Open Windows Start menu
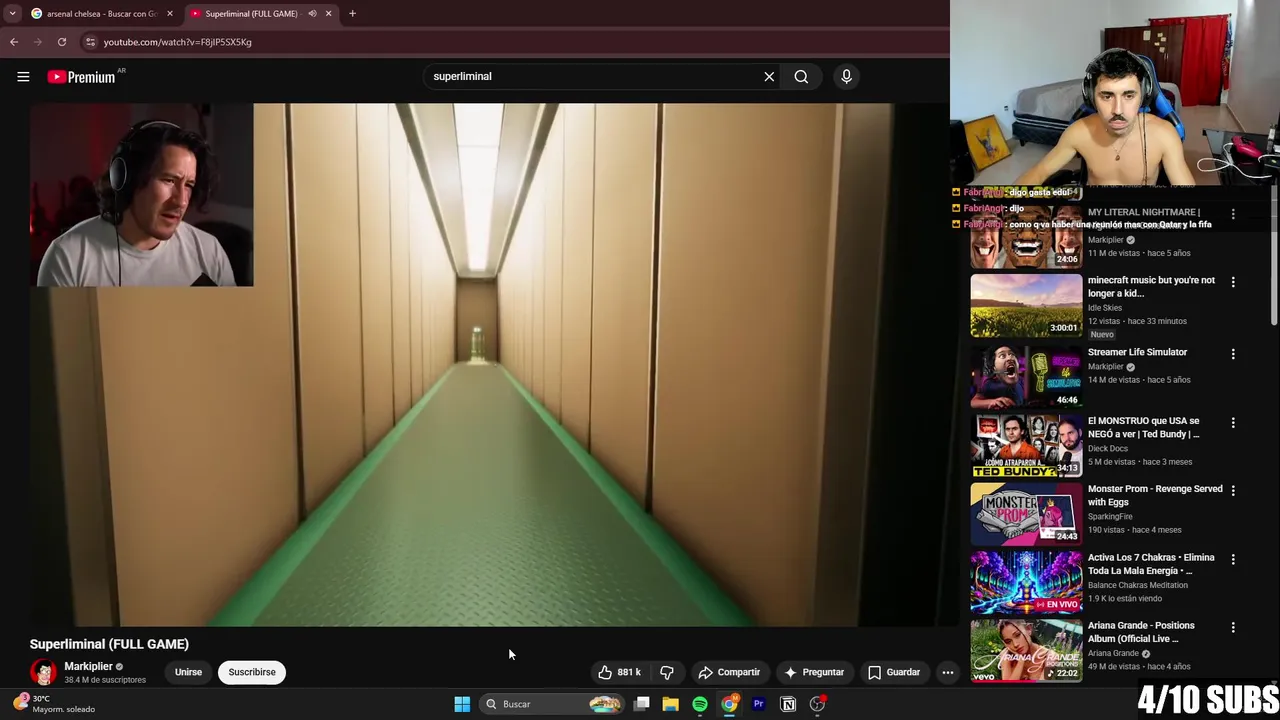The height and width of the screenshot is (720, 1280). [462, 704]
